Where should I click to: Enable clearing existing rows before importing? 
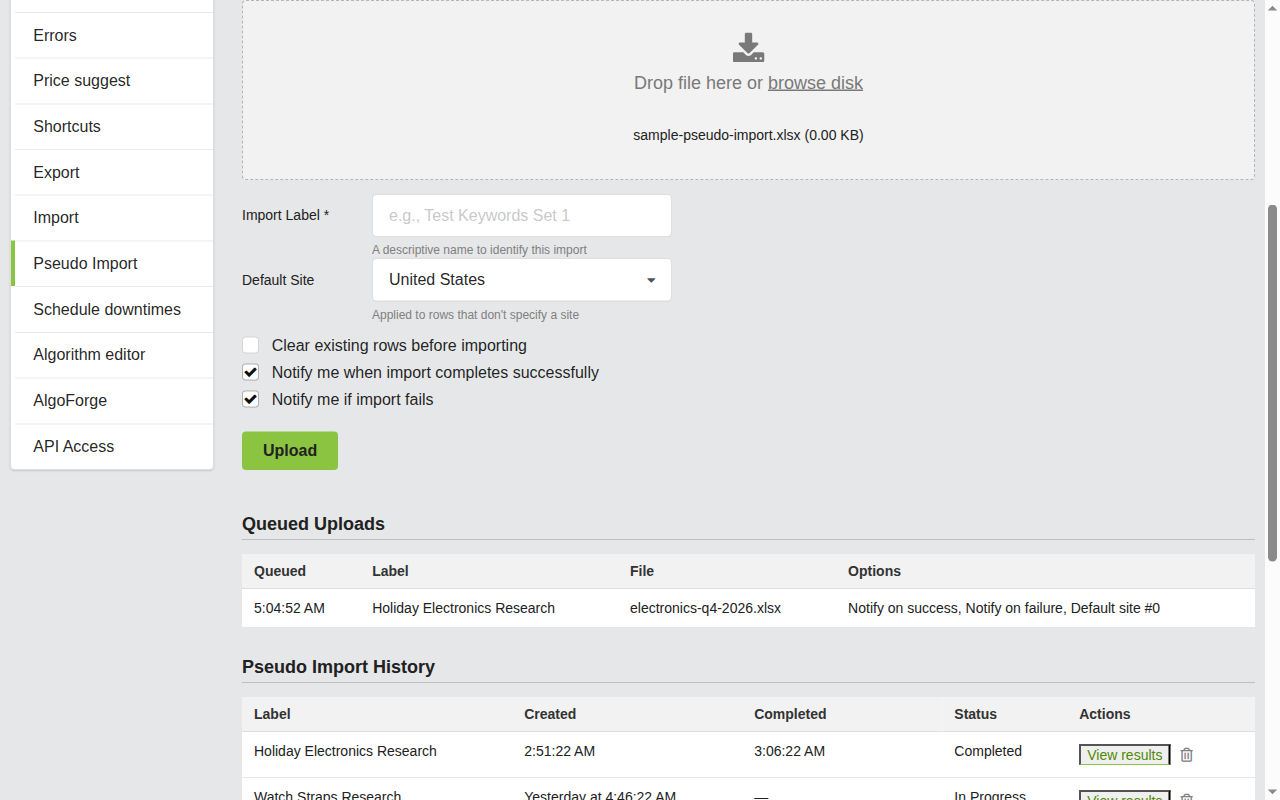click(x=250, y=344)
